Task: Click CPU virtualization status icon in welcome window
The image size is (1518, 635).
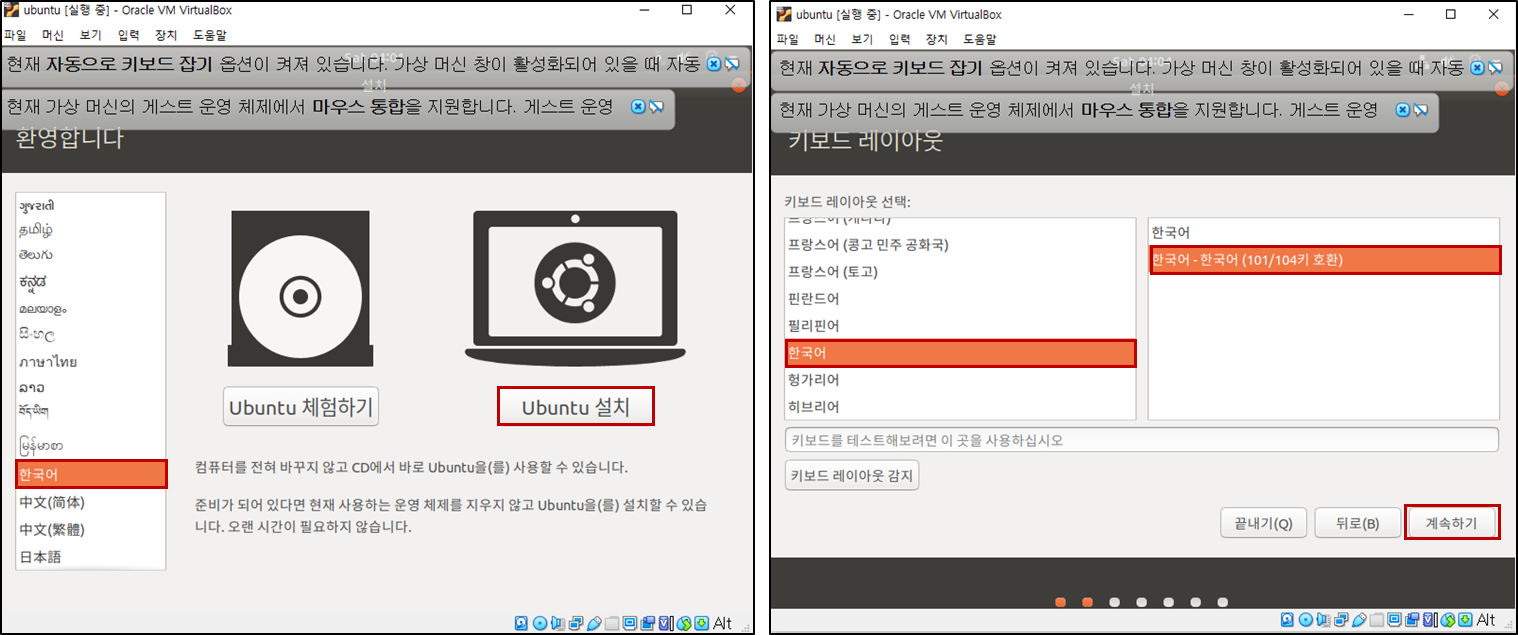Action: click(666, 623)
